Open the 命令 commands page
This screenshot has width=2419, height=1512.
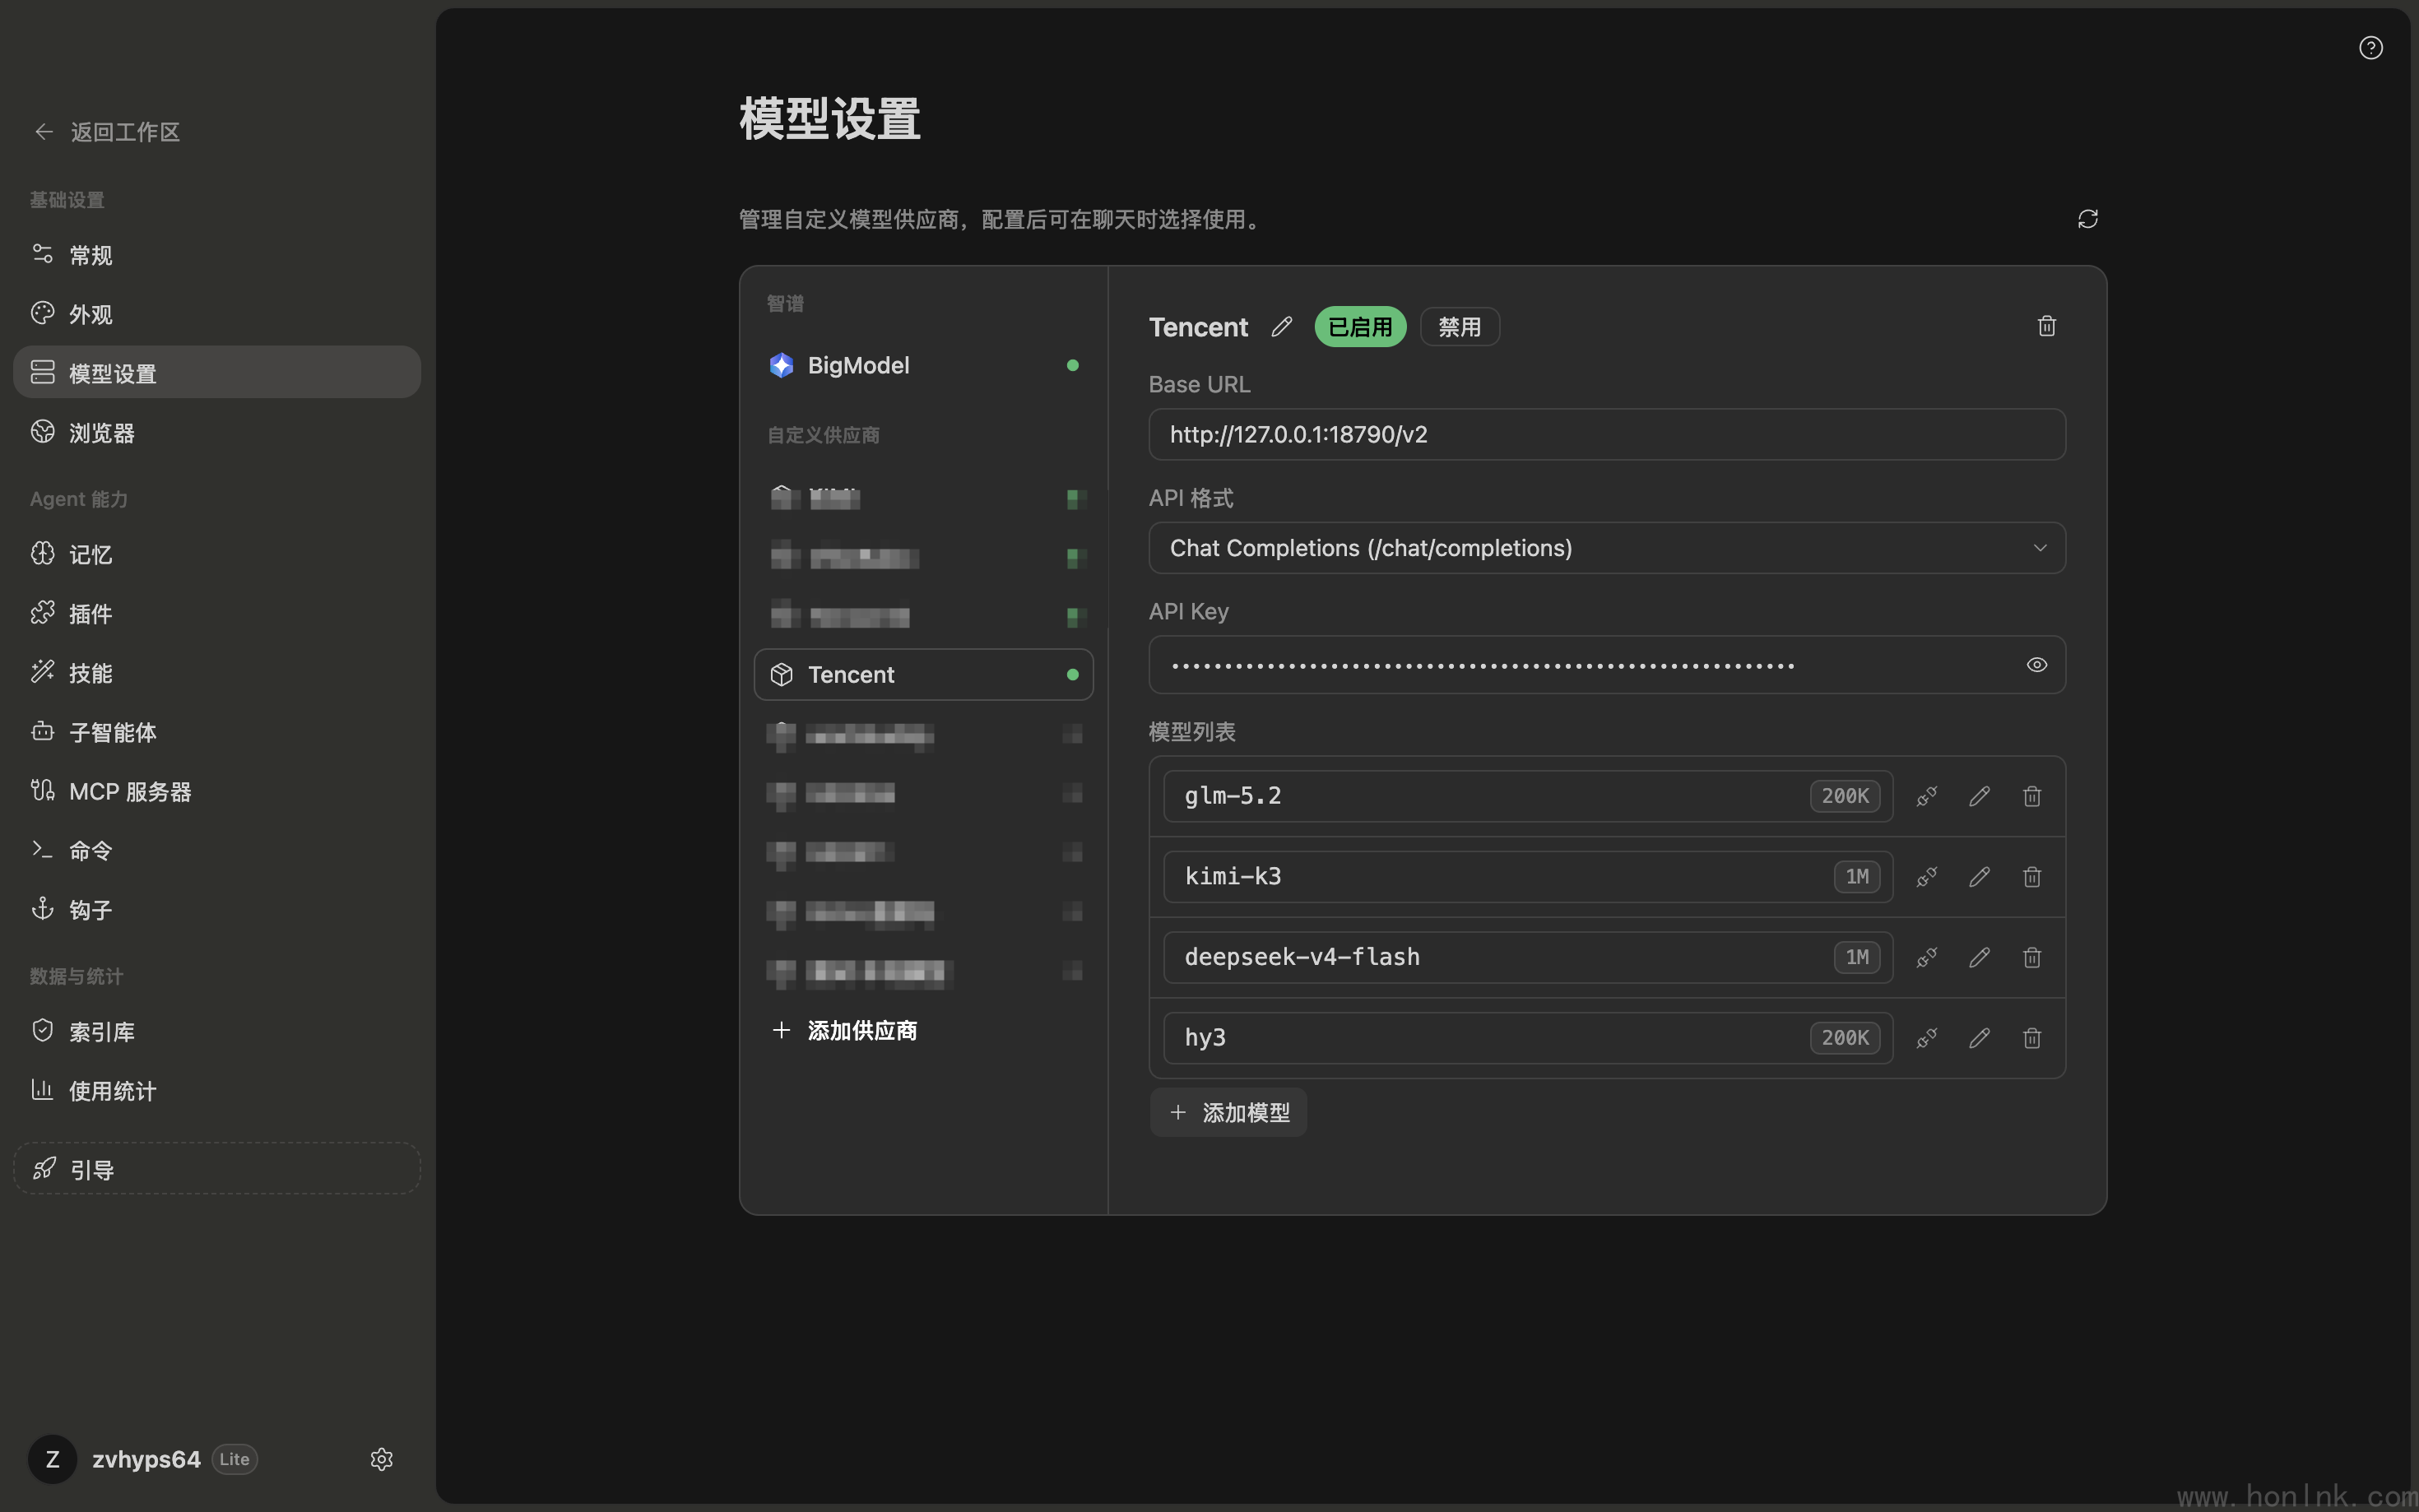coord(217,850)
